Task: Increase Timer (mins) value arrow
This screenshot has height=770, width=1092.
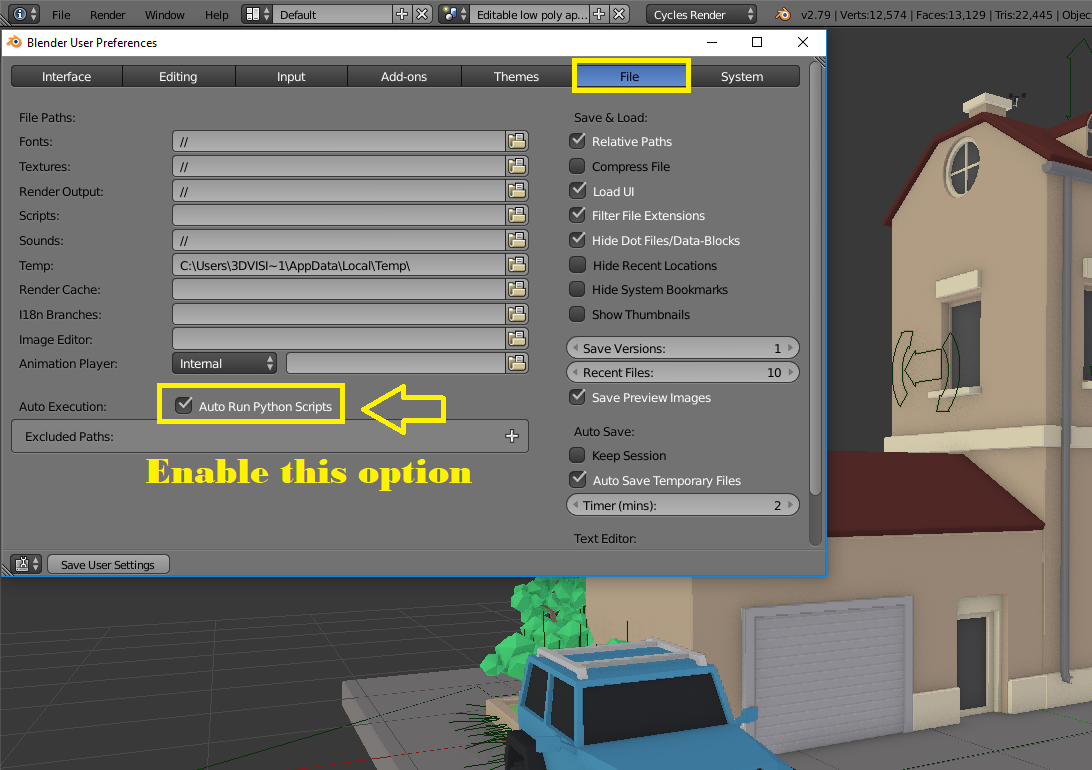Action: 790,505
